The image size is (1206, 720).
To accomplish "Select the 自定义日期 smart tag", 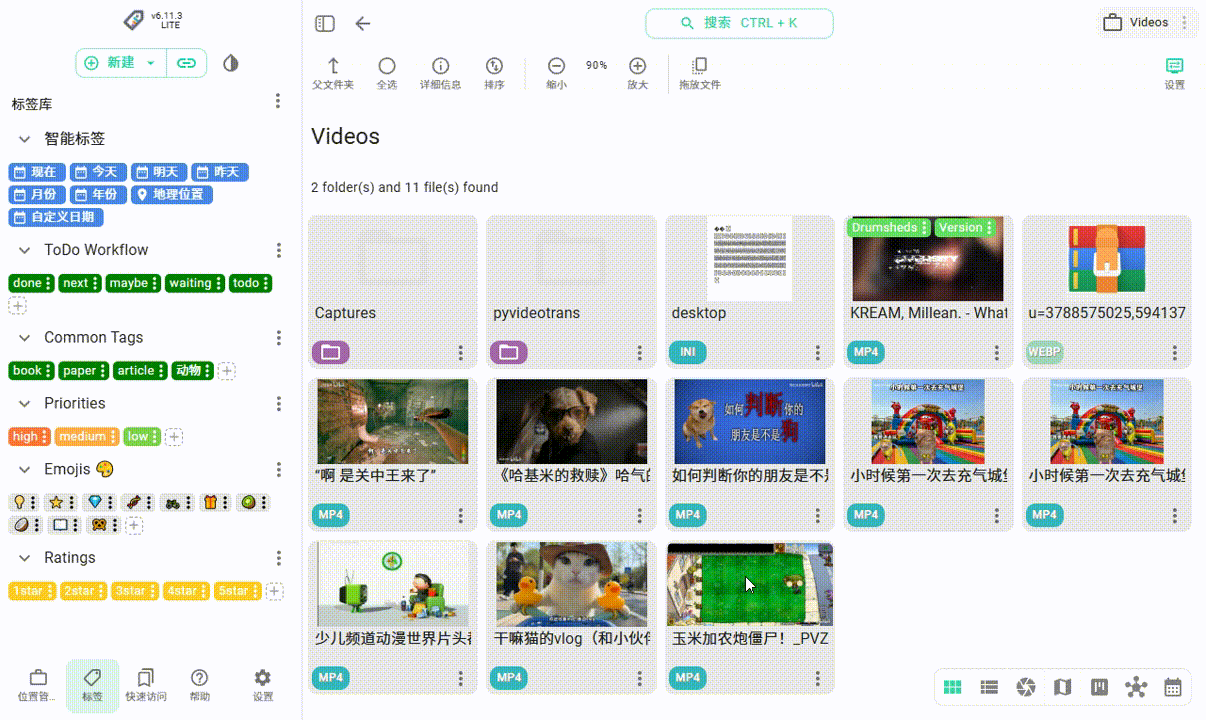I will [56, 217].
